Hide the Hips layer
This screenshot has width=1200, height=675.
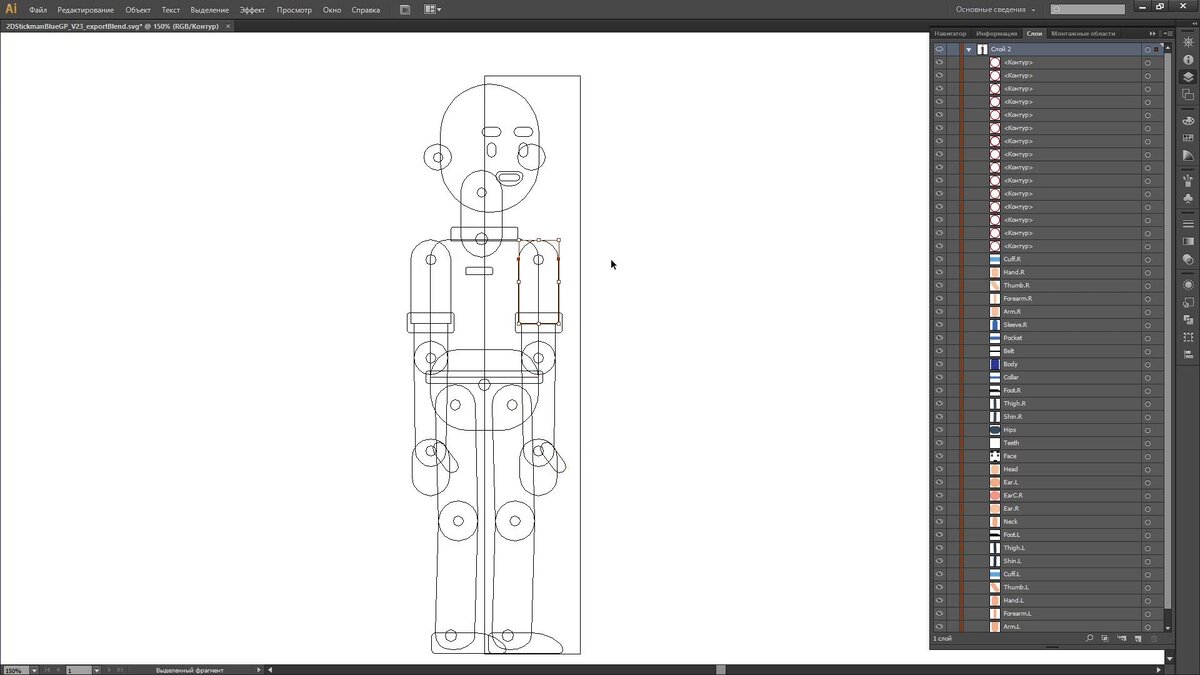(x=939, y=430)
